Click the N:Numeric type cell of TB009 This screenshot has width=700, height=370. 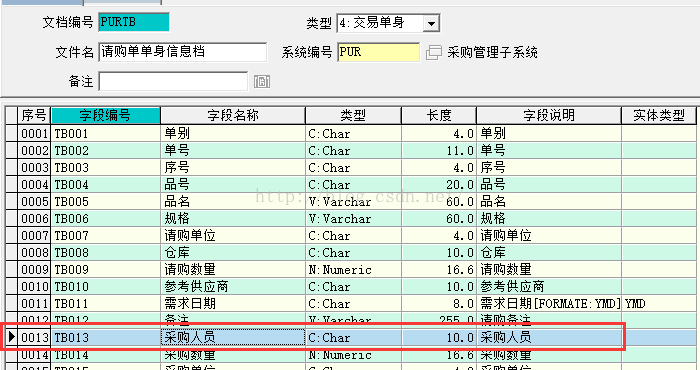coord(353,269)
